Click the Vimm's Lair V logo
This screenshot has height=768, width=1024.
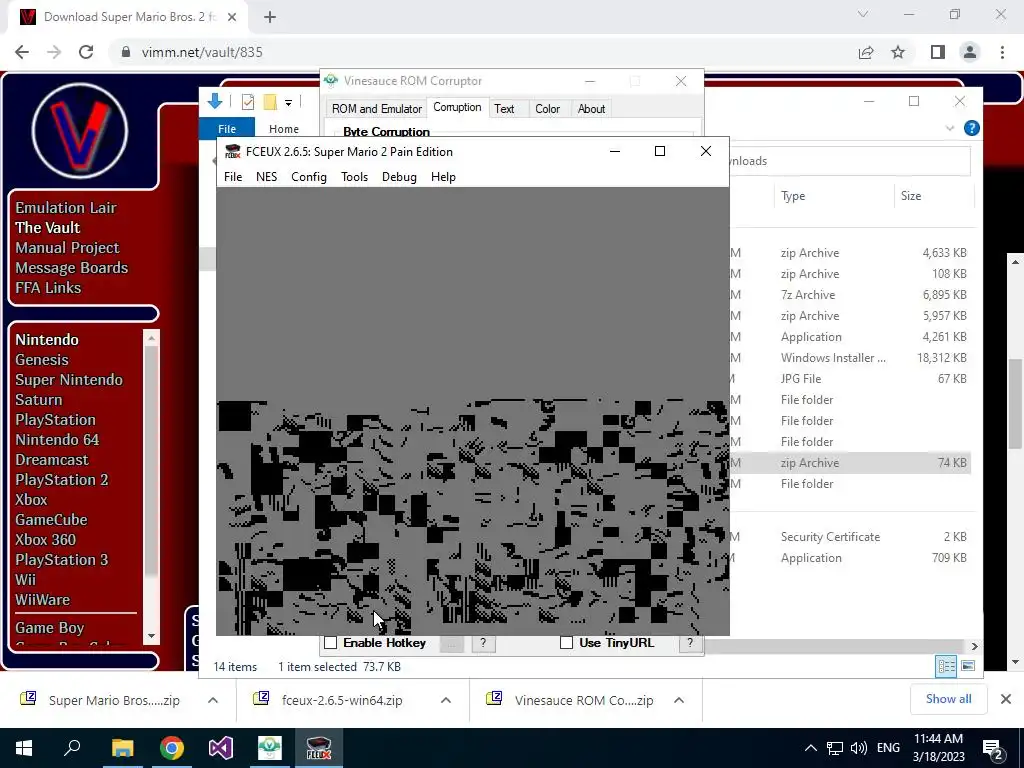click(x=80, y=130)
